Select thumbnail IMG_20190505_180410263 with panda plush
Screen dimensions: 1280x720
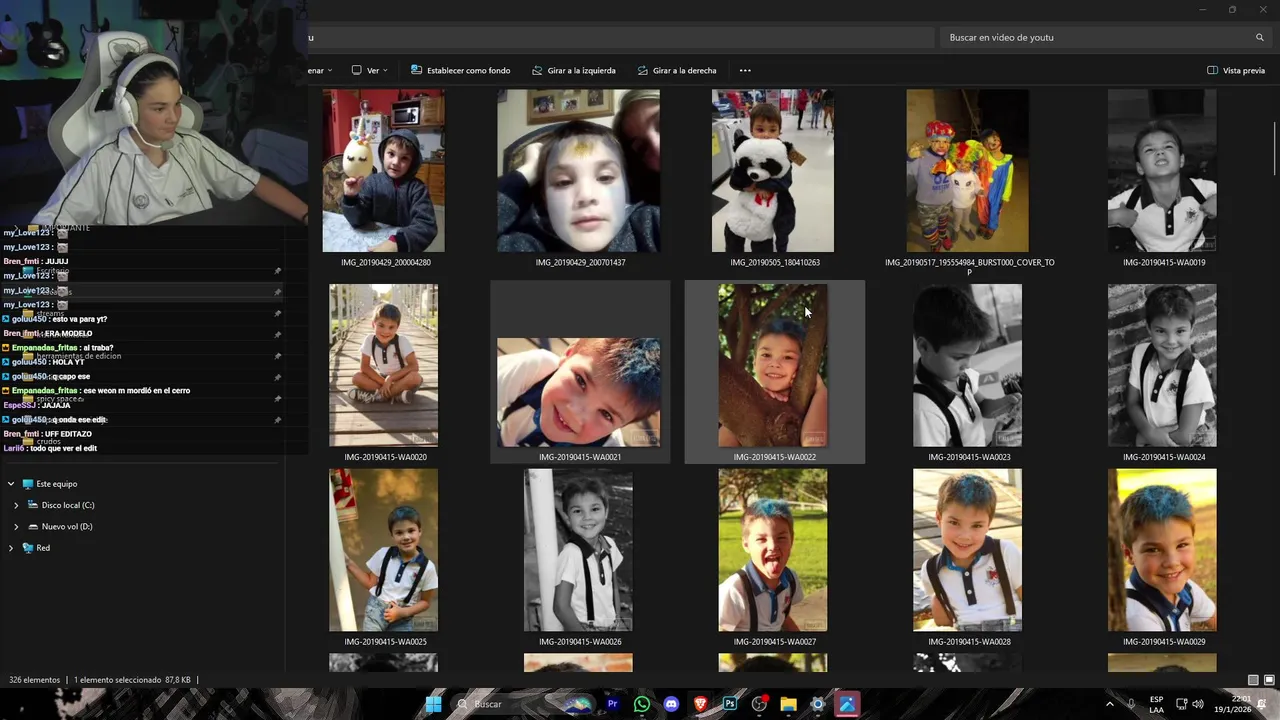tap(772, 171)
